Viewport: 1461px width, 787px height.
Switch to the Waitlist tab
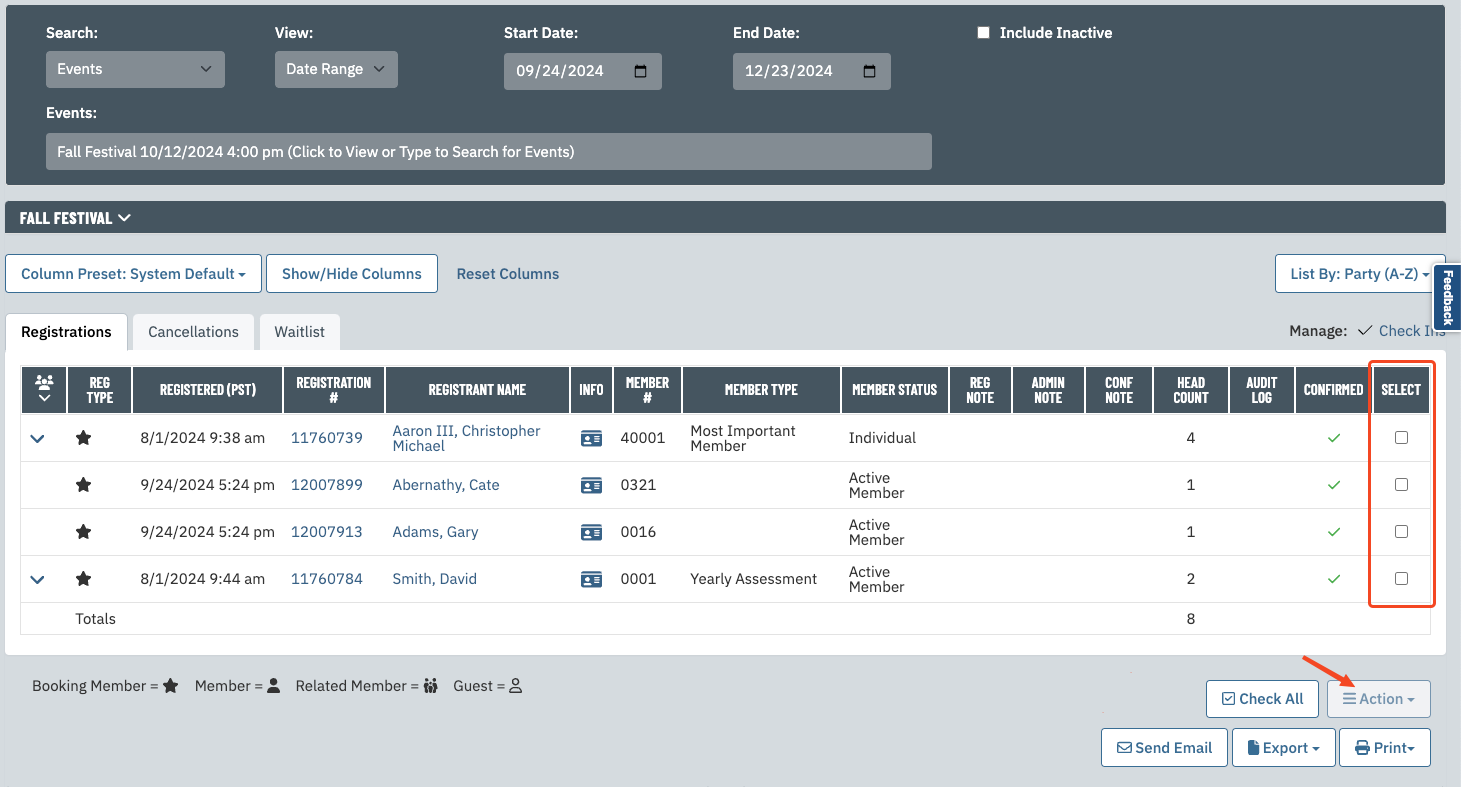pyautogui.click(x=300, y=332)
